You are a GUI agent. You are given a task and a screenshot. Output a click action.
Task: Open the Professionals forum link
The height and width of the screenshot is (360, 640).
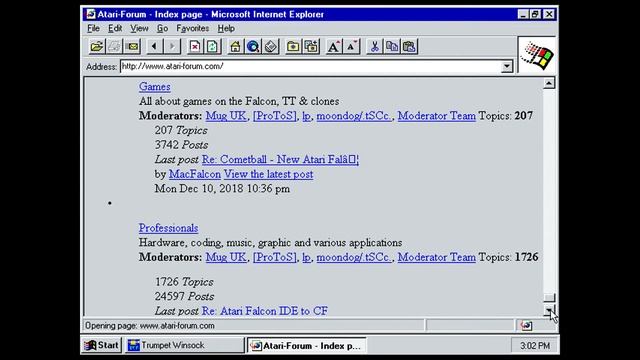click(x=169, y=228)
